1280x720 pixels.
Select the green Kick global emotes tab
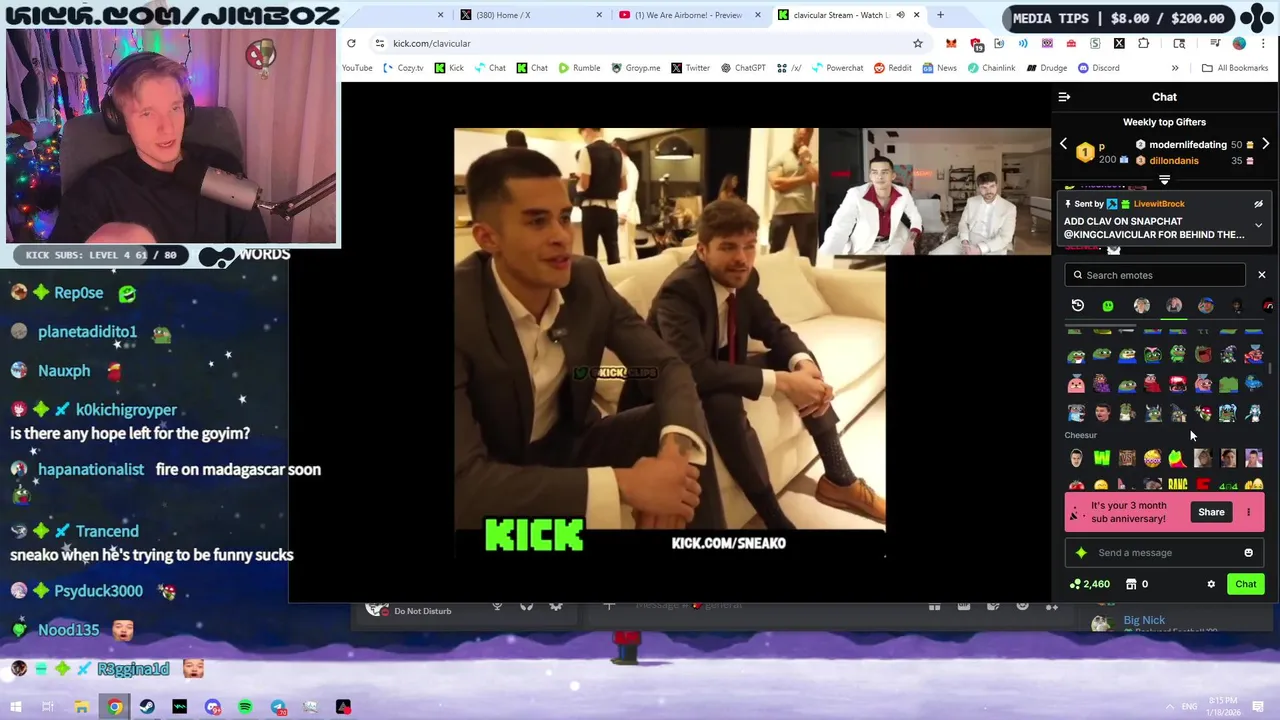(1108, 306)
